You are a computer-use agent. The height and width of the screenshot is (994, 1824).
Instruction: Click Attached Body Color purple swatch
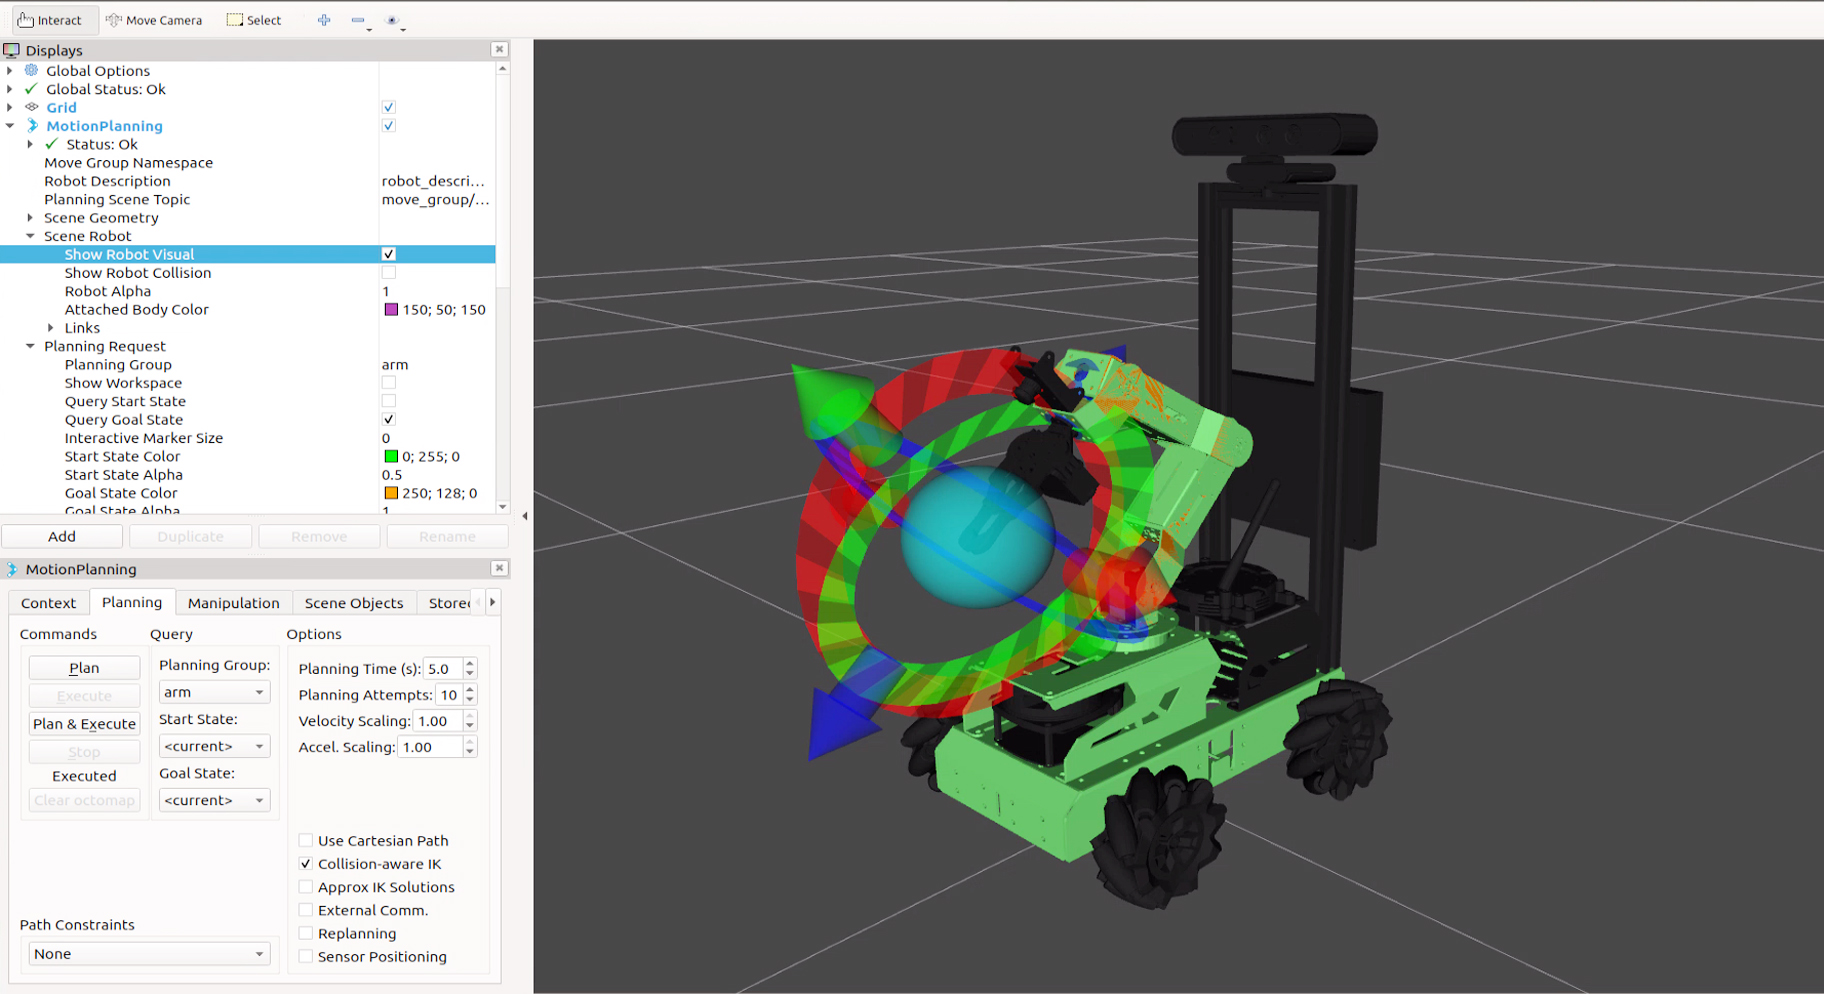pyautogui.click(x=391, y=309)
